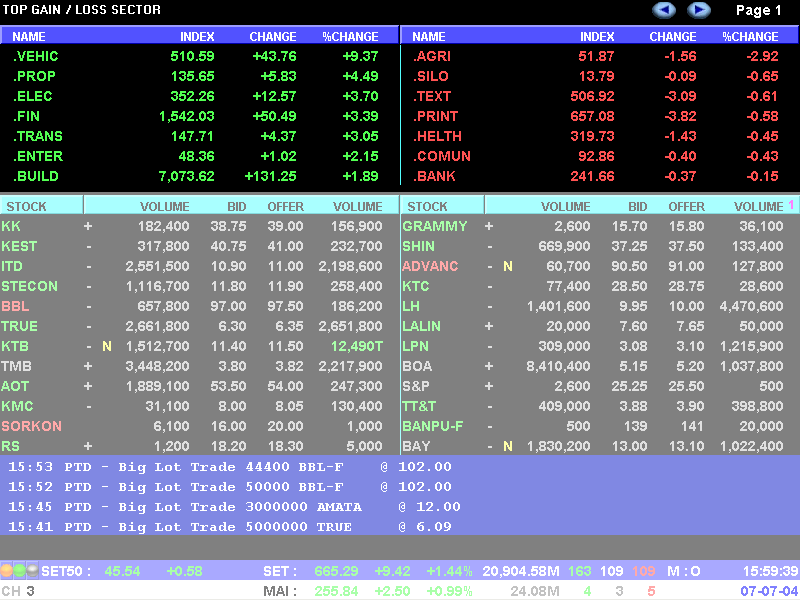The image size is (800, 600).
Task: Select the .ENTER sector name
Action: [38, 156]
